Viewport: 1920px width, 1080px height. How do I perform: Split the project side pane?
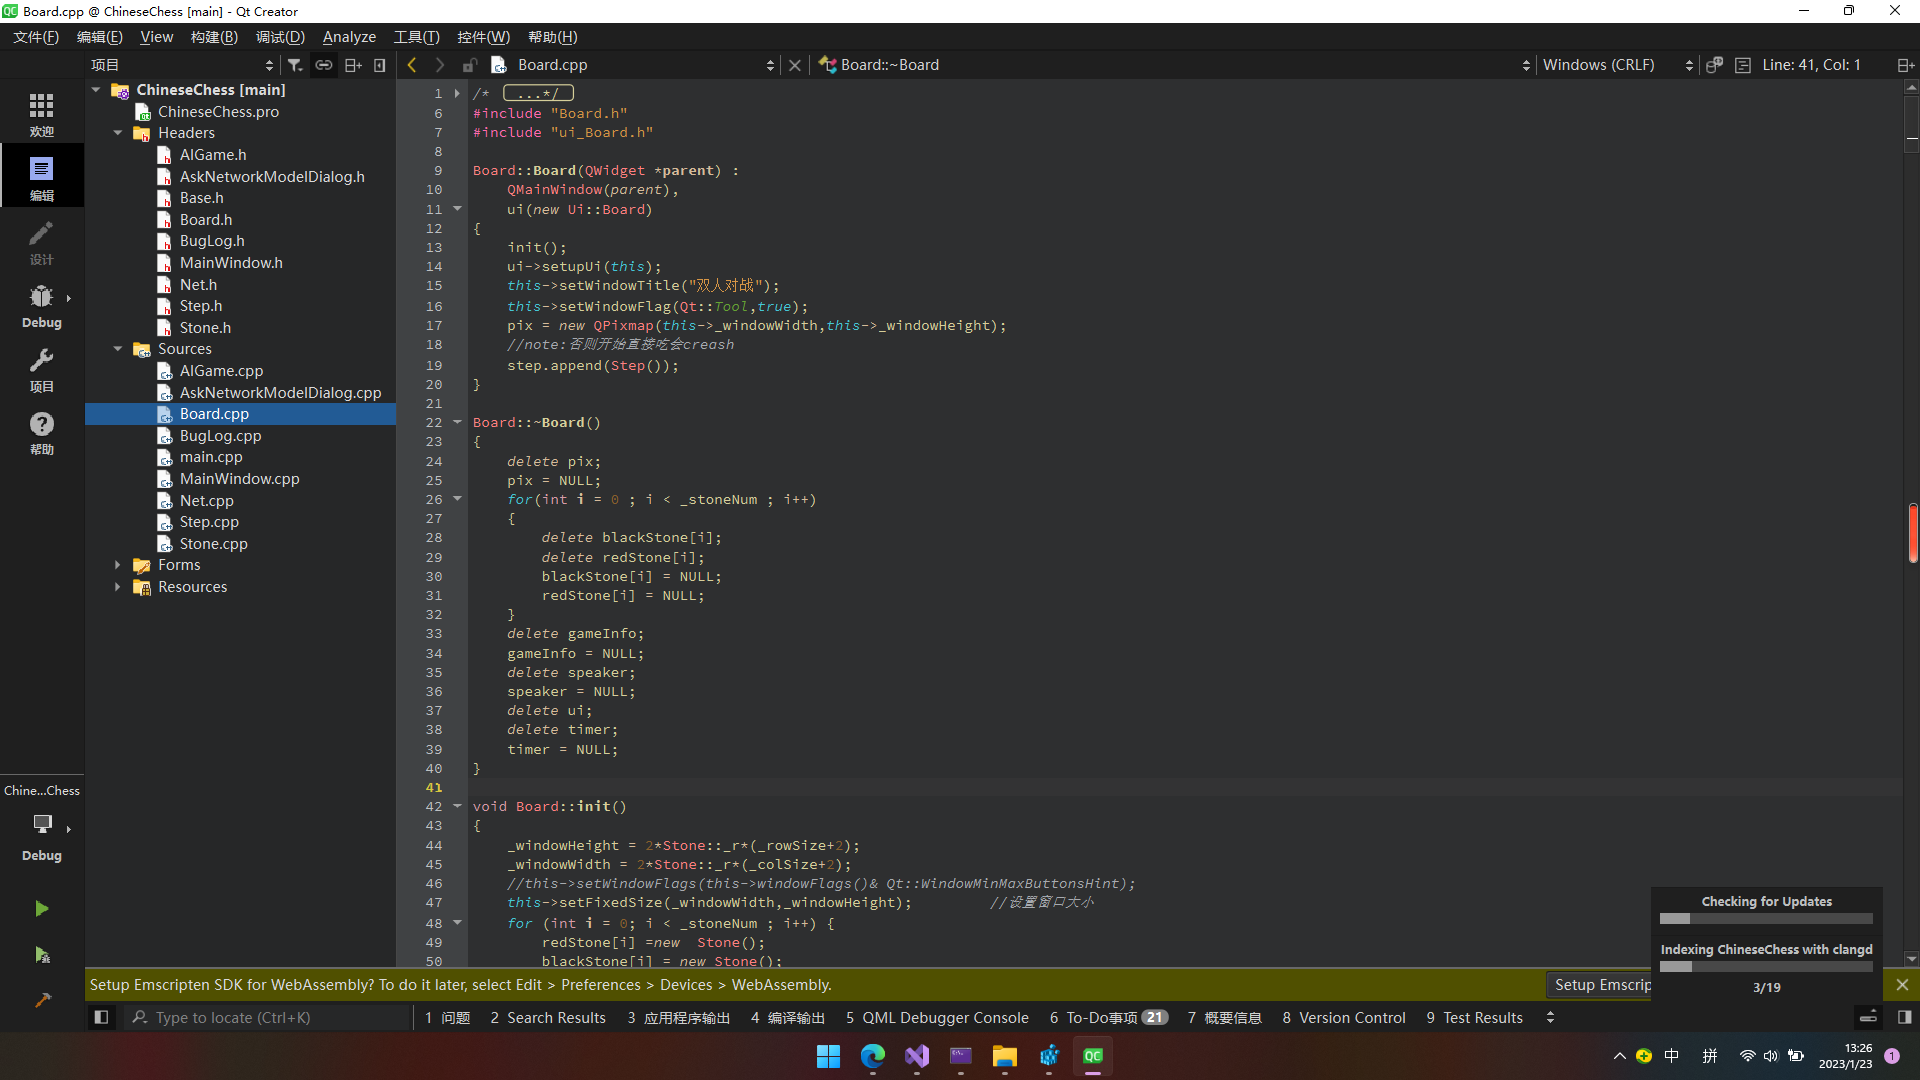(353, 64)
